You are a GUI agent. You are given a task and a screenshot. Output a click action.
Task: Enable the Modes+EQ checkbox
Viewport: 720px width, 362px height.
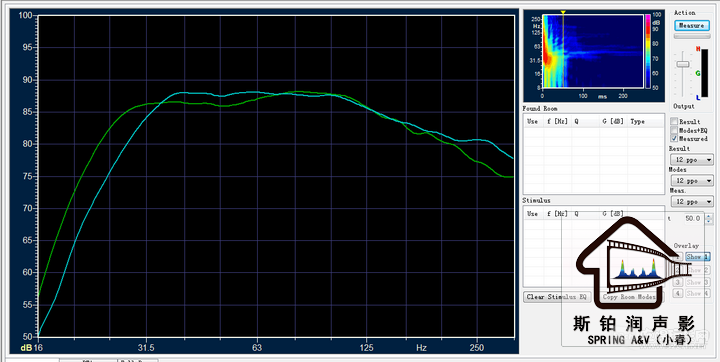pyautogui.click(x=674, y=130)
